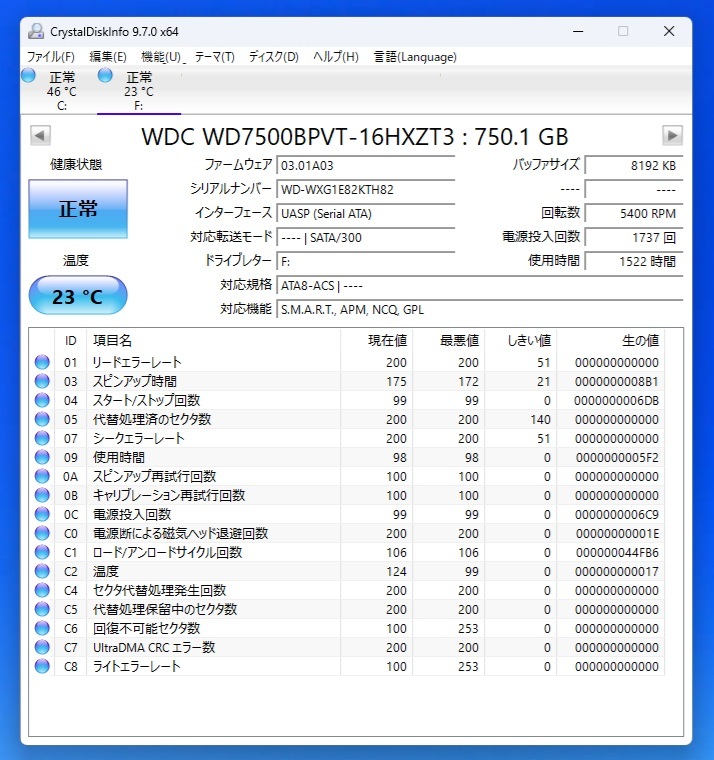Click the interface field UASP (Serial ATA)
The image size is (714, 760).
pos(365,213)
